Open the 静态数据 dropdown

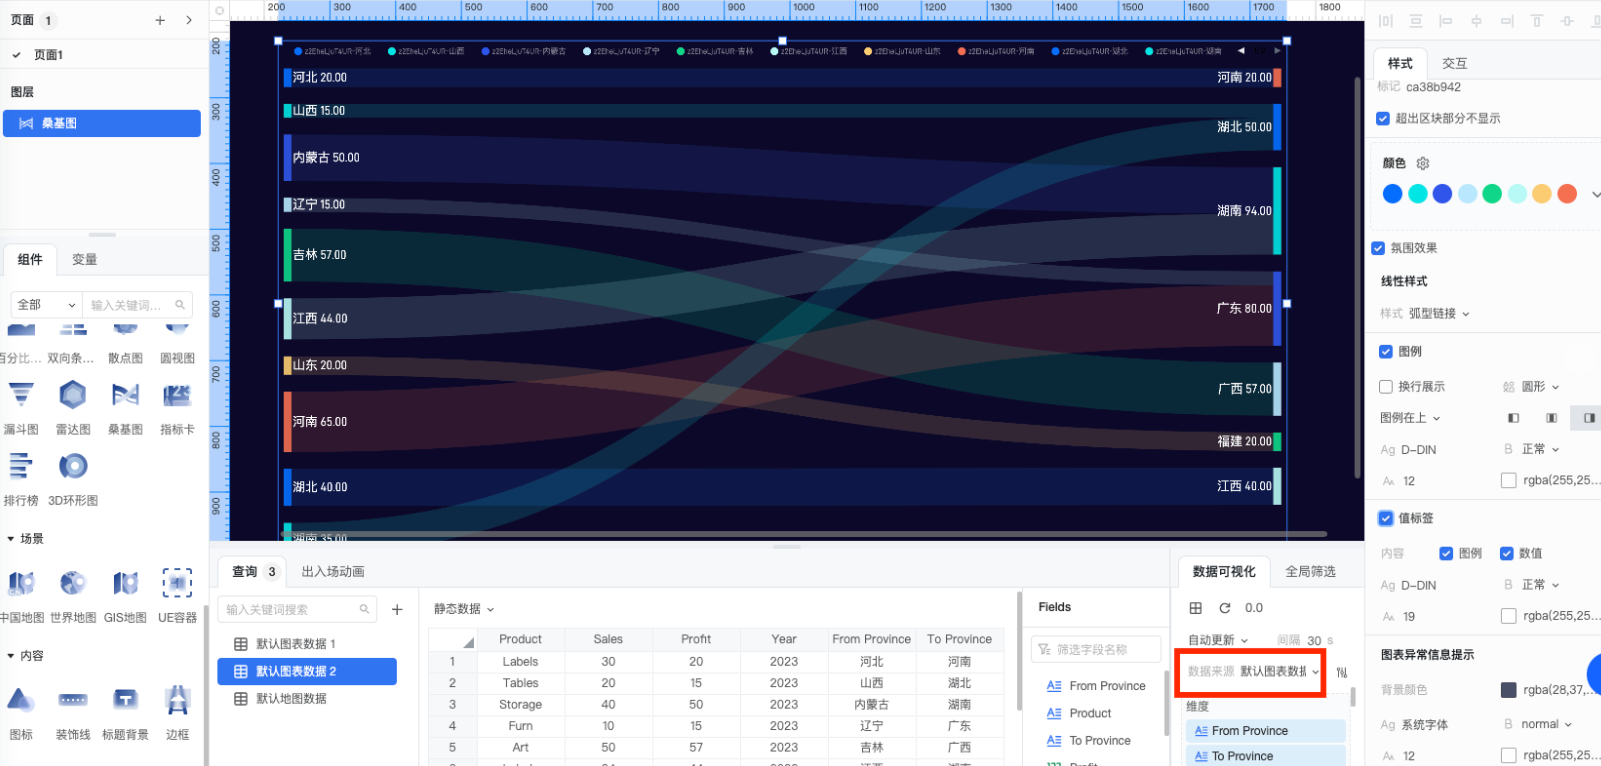point(464,609)
